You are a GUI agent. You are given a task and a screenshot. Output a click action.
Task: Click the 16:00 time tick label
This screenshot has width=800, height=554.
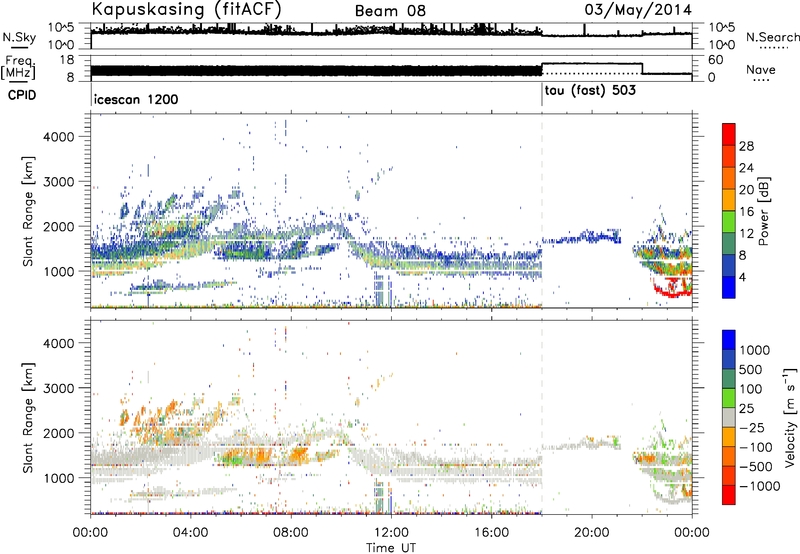[x=491, y=533]
